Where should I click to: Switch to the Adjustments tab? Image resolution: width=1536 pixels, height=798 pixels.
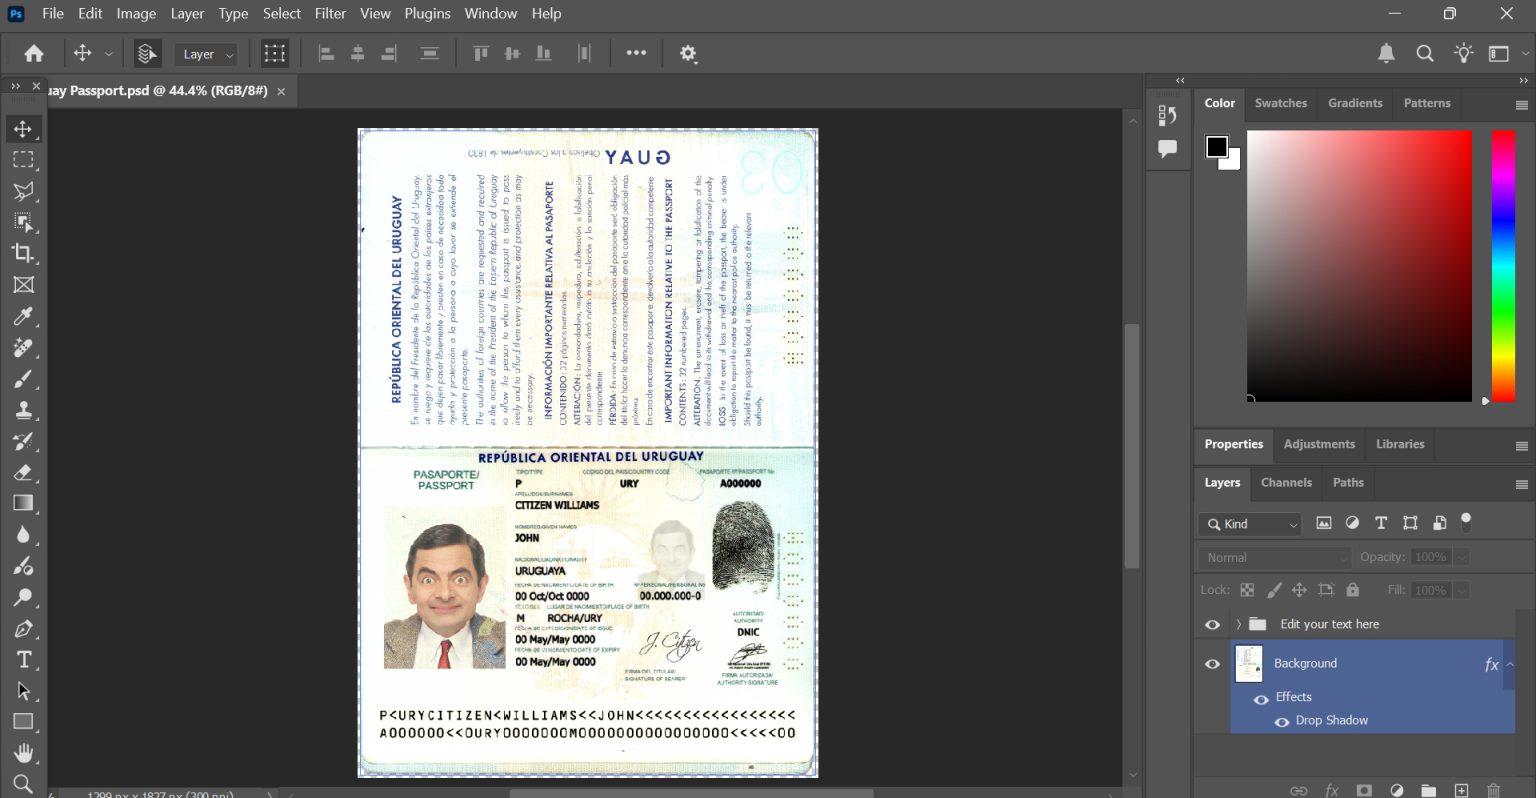(1319, 445)
